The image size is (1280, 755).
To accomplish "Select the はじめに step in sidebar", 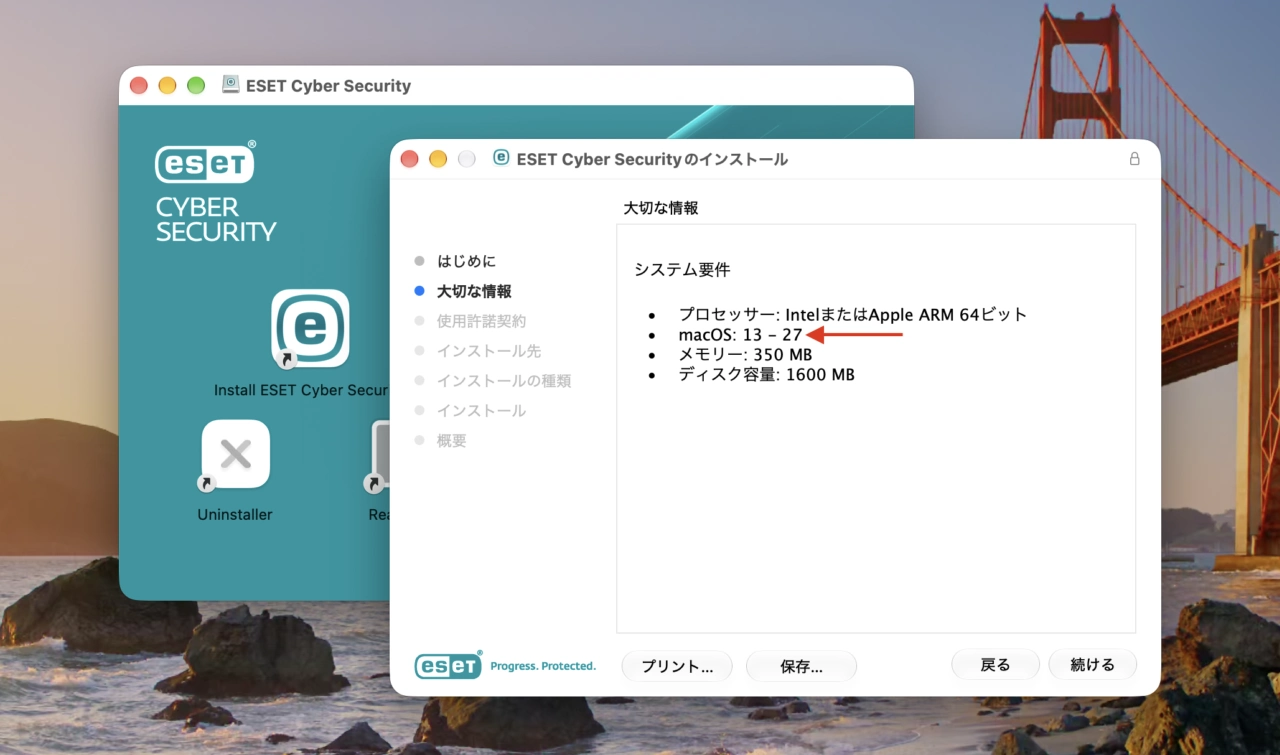I will click(466, 261).
